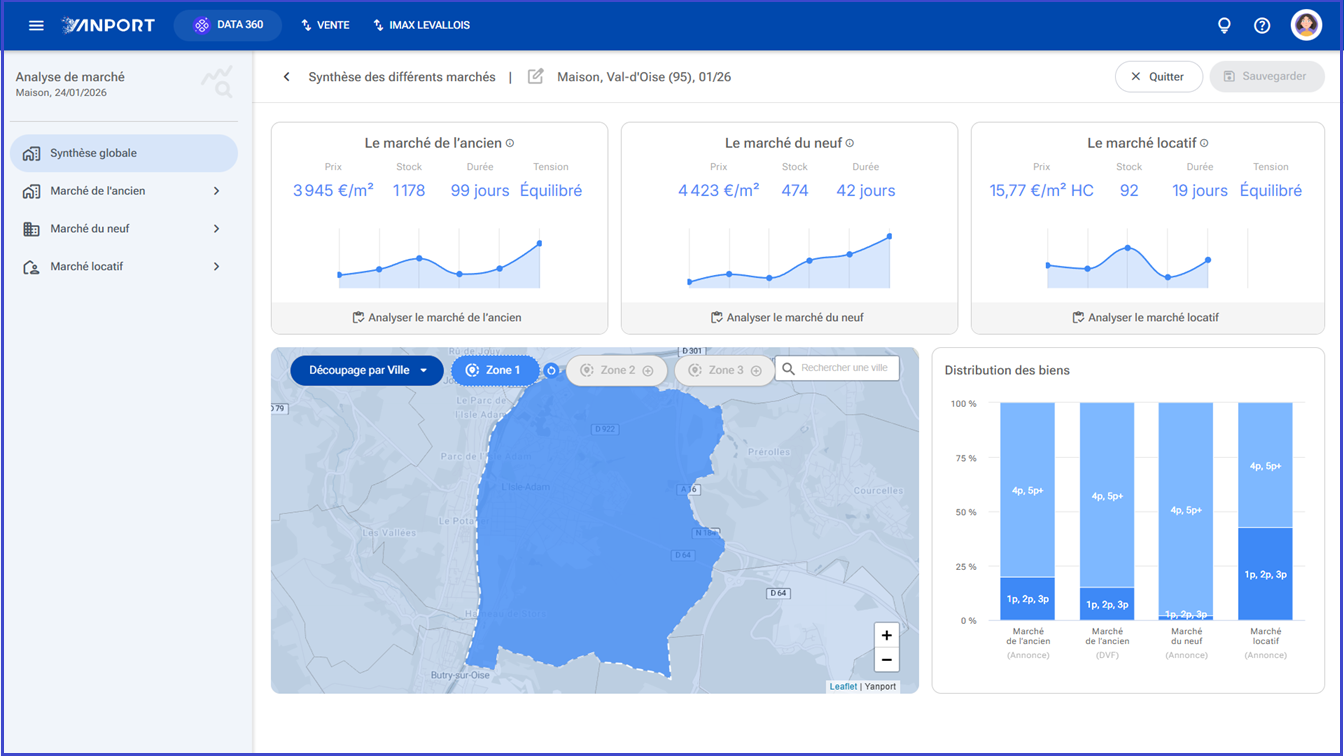Image resolution: width=1344 pixels, height=756 pixels.
Task: Click Analyser le marché du neuf
Action: pos(789,318)
